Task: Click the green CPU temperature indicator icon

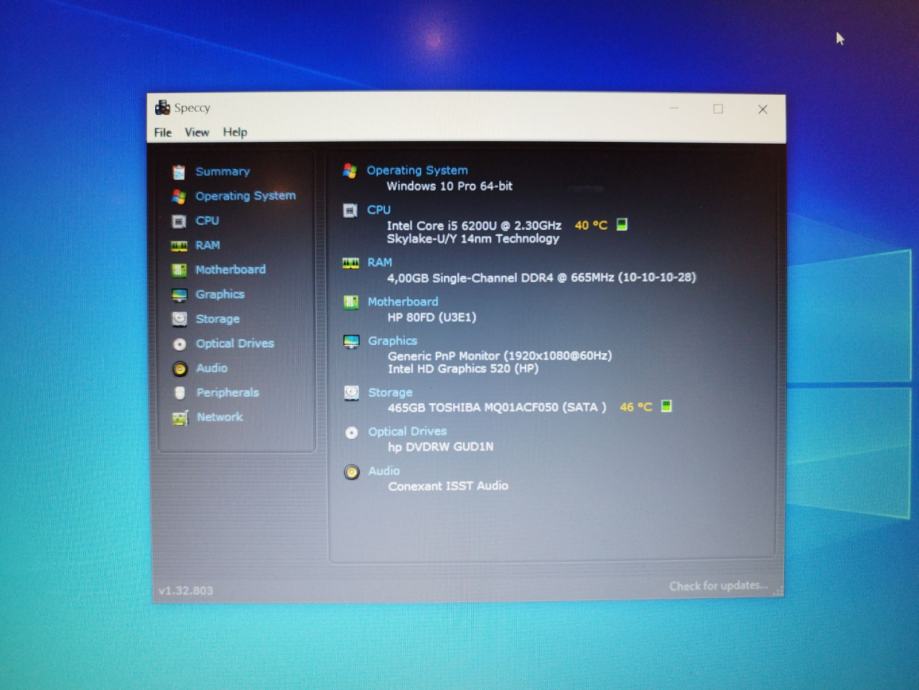Action: point(622,225)
